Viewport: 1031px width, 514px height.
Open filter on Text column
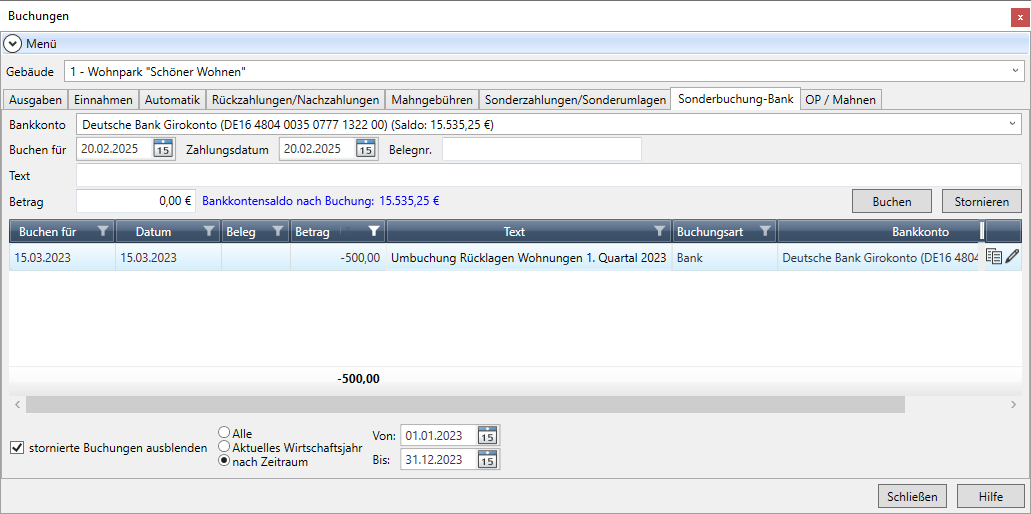click(659, 231)
